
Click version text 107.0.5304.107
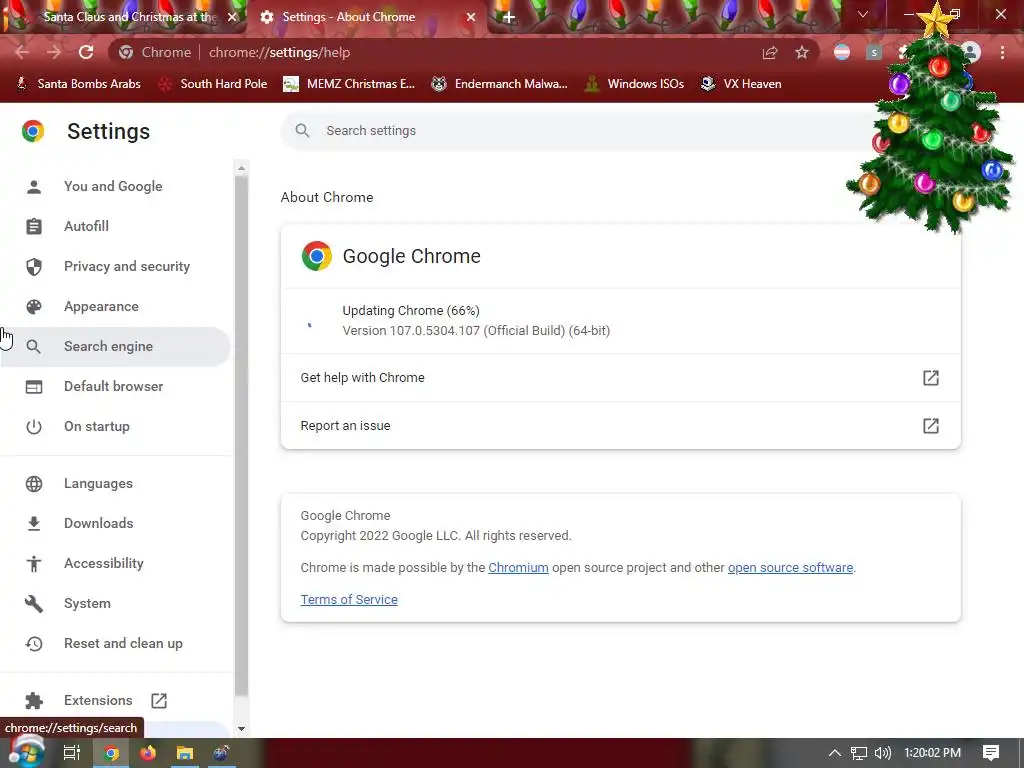click(476, 330)
